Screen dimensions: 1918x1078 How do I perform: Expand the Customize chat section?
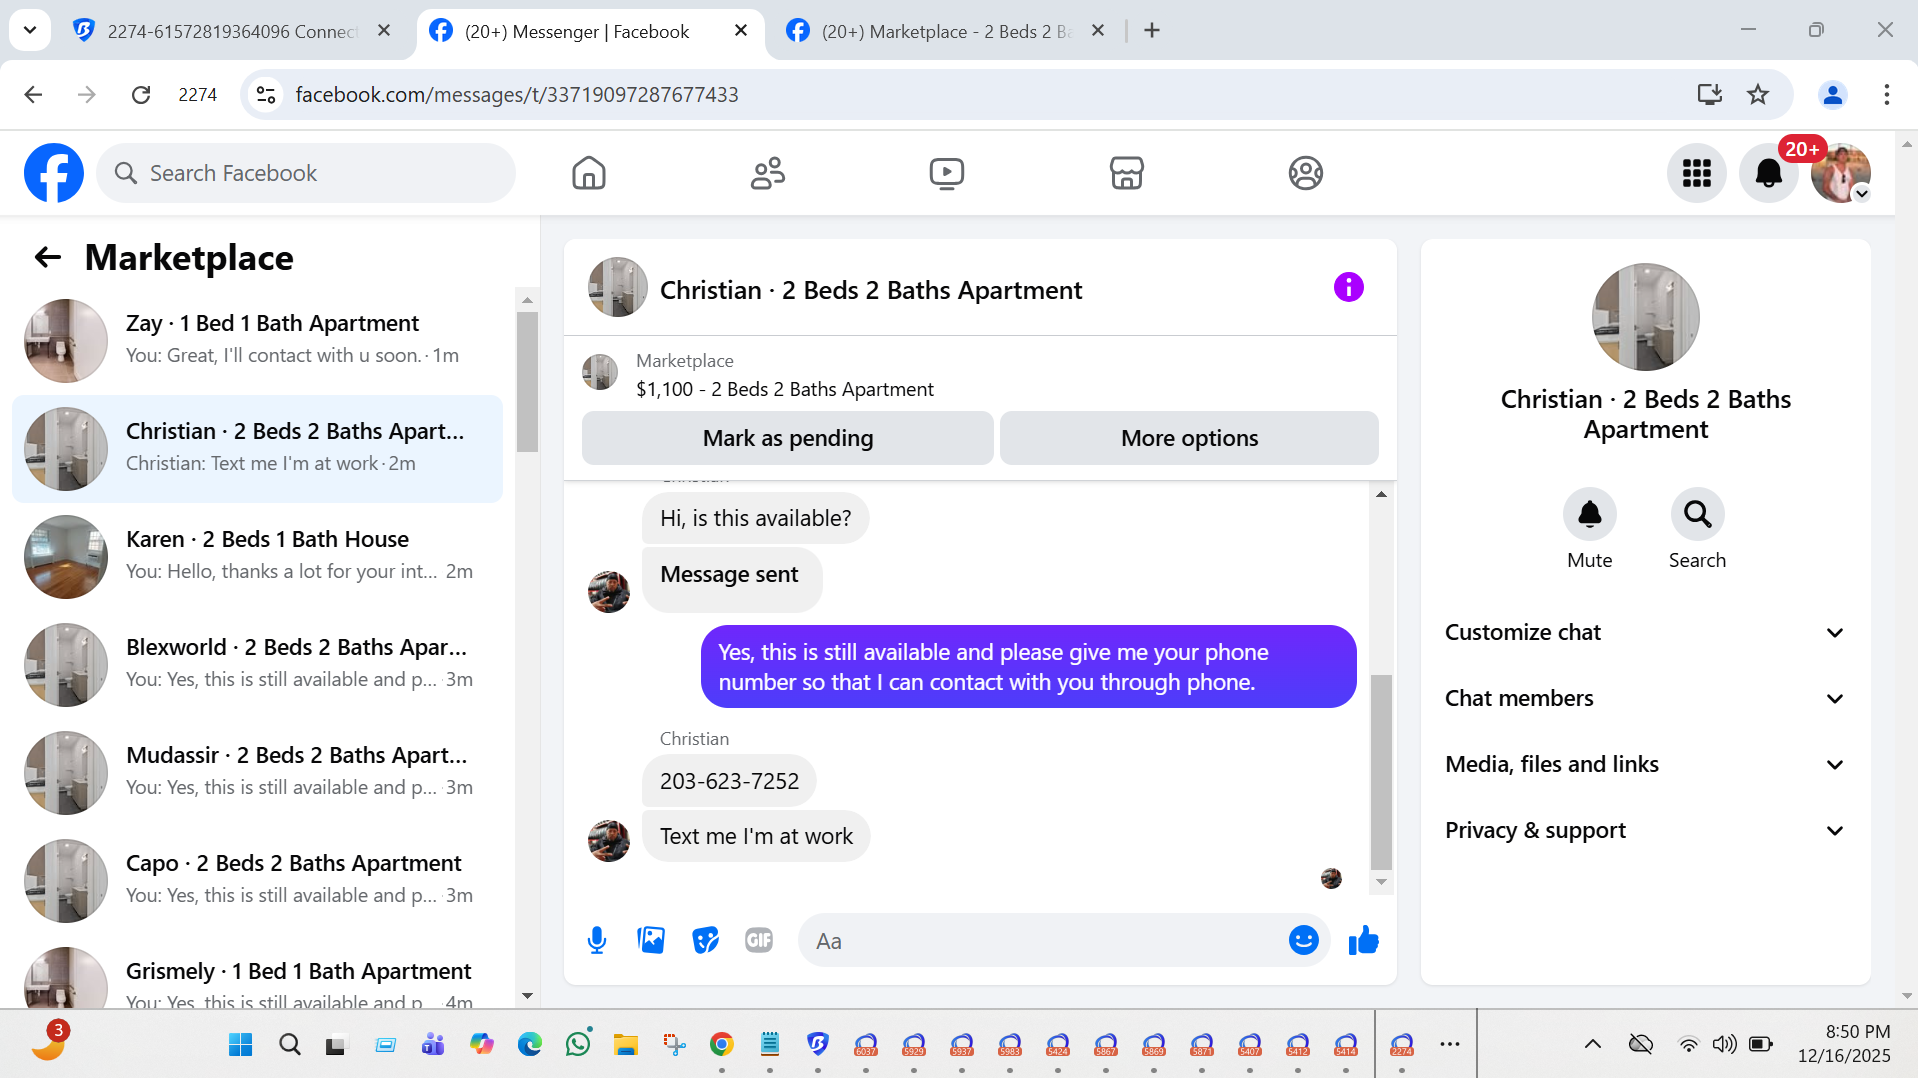coord(1645,632)
